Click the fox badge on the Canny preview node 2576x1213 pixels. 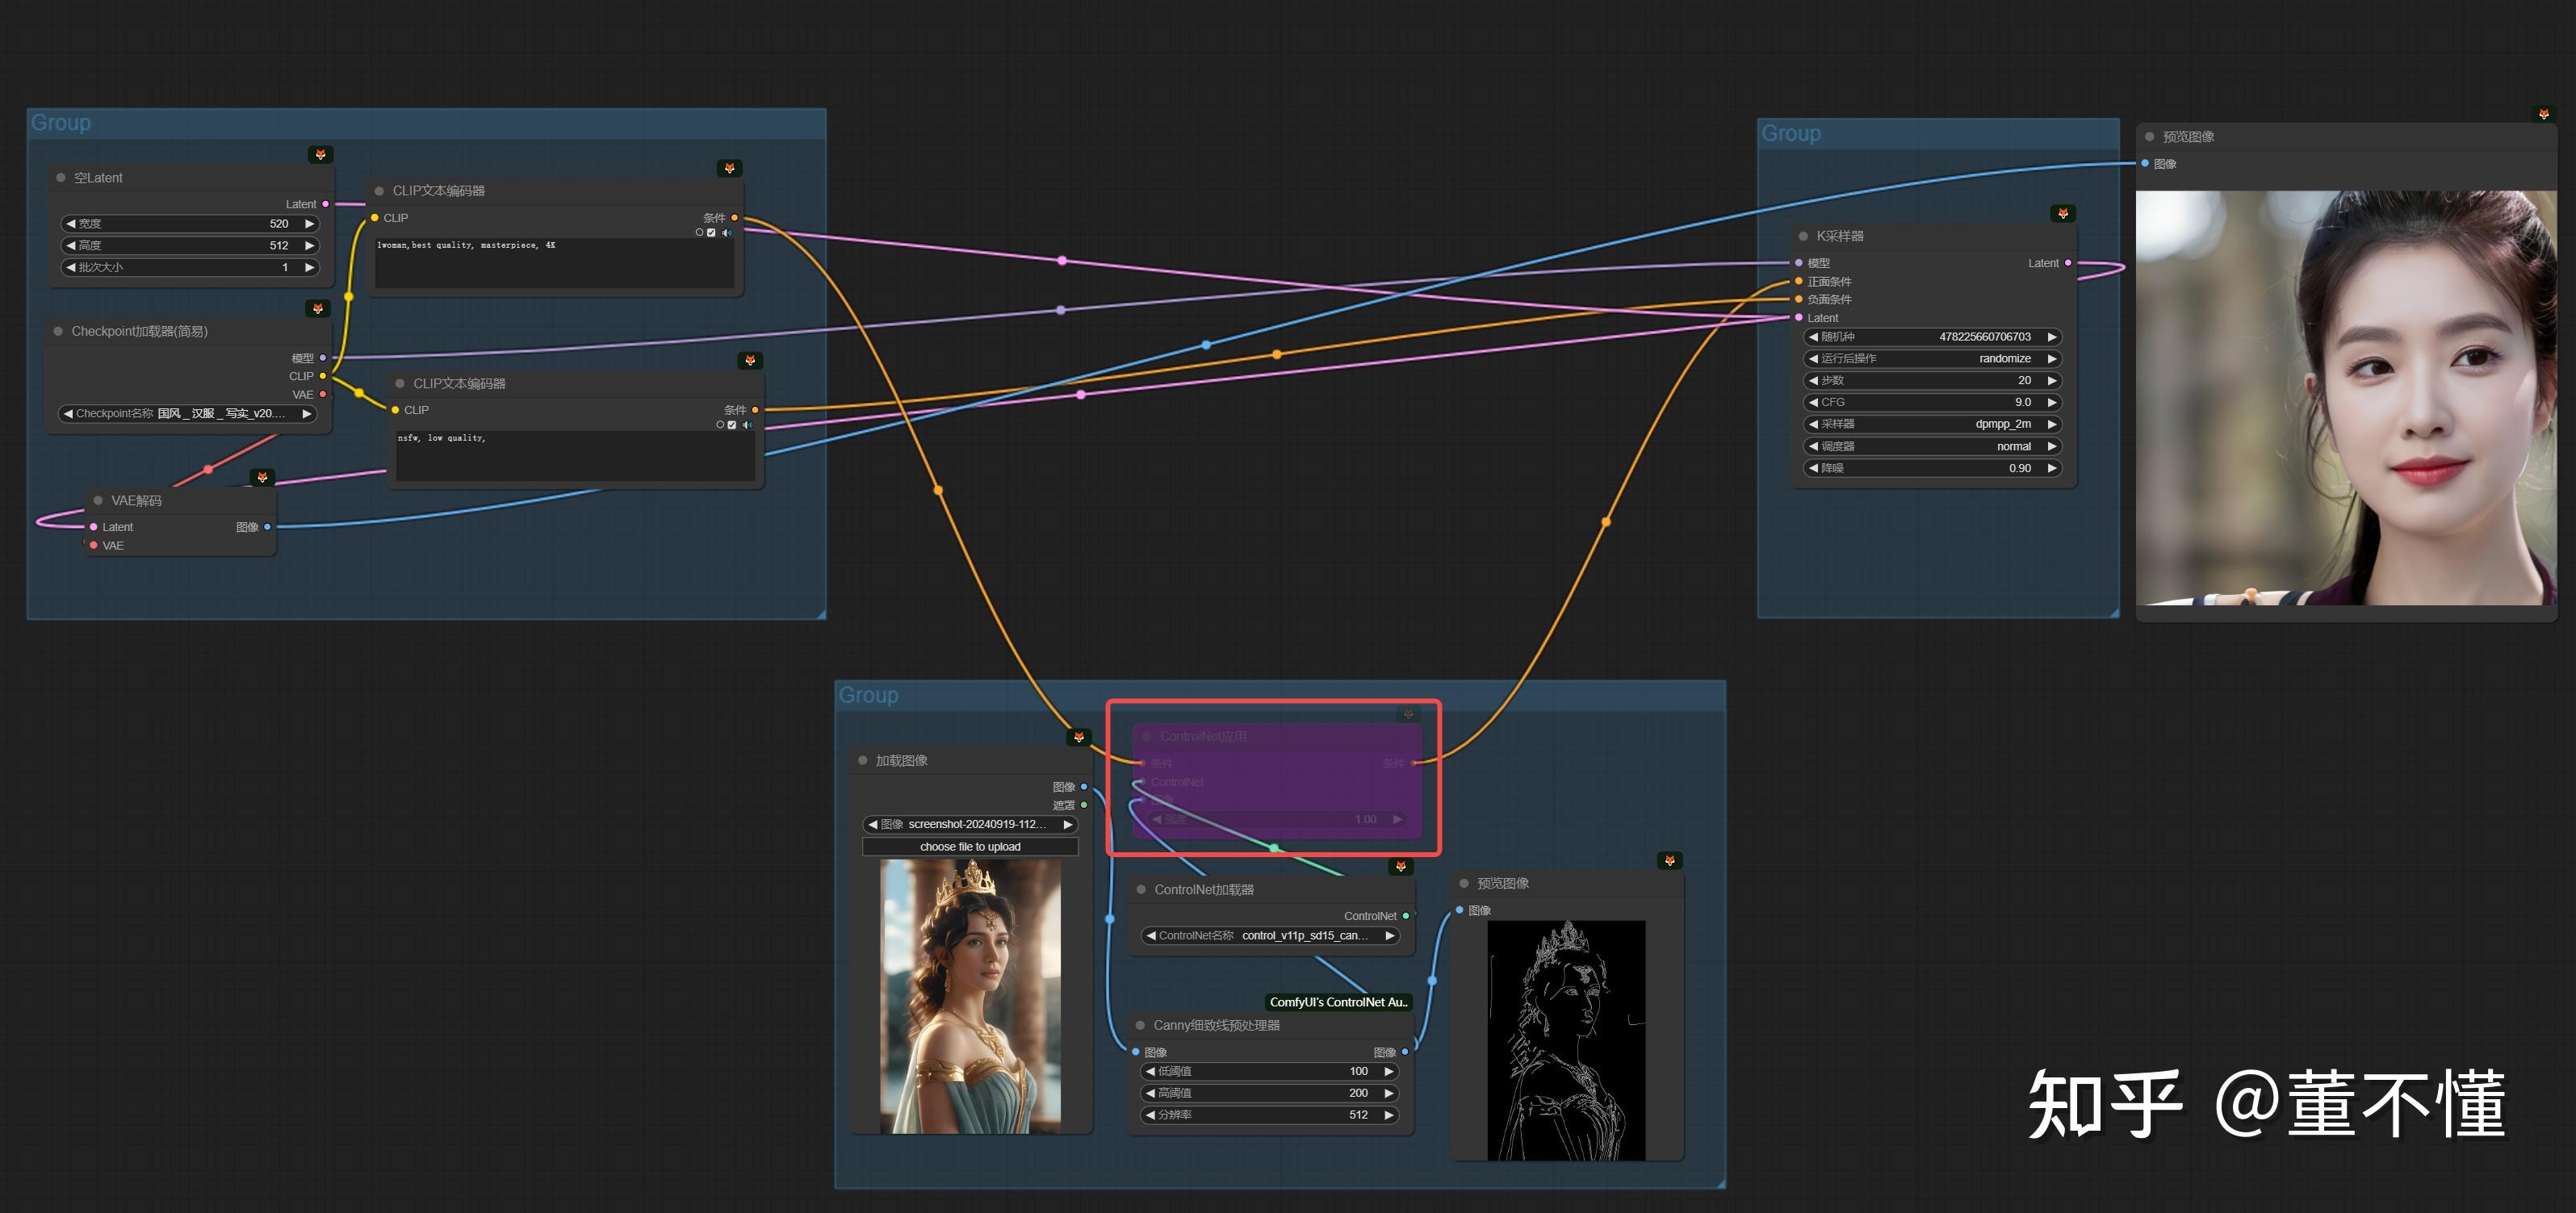click(1669, 861)
